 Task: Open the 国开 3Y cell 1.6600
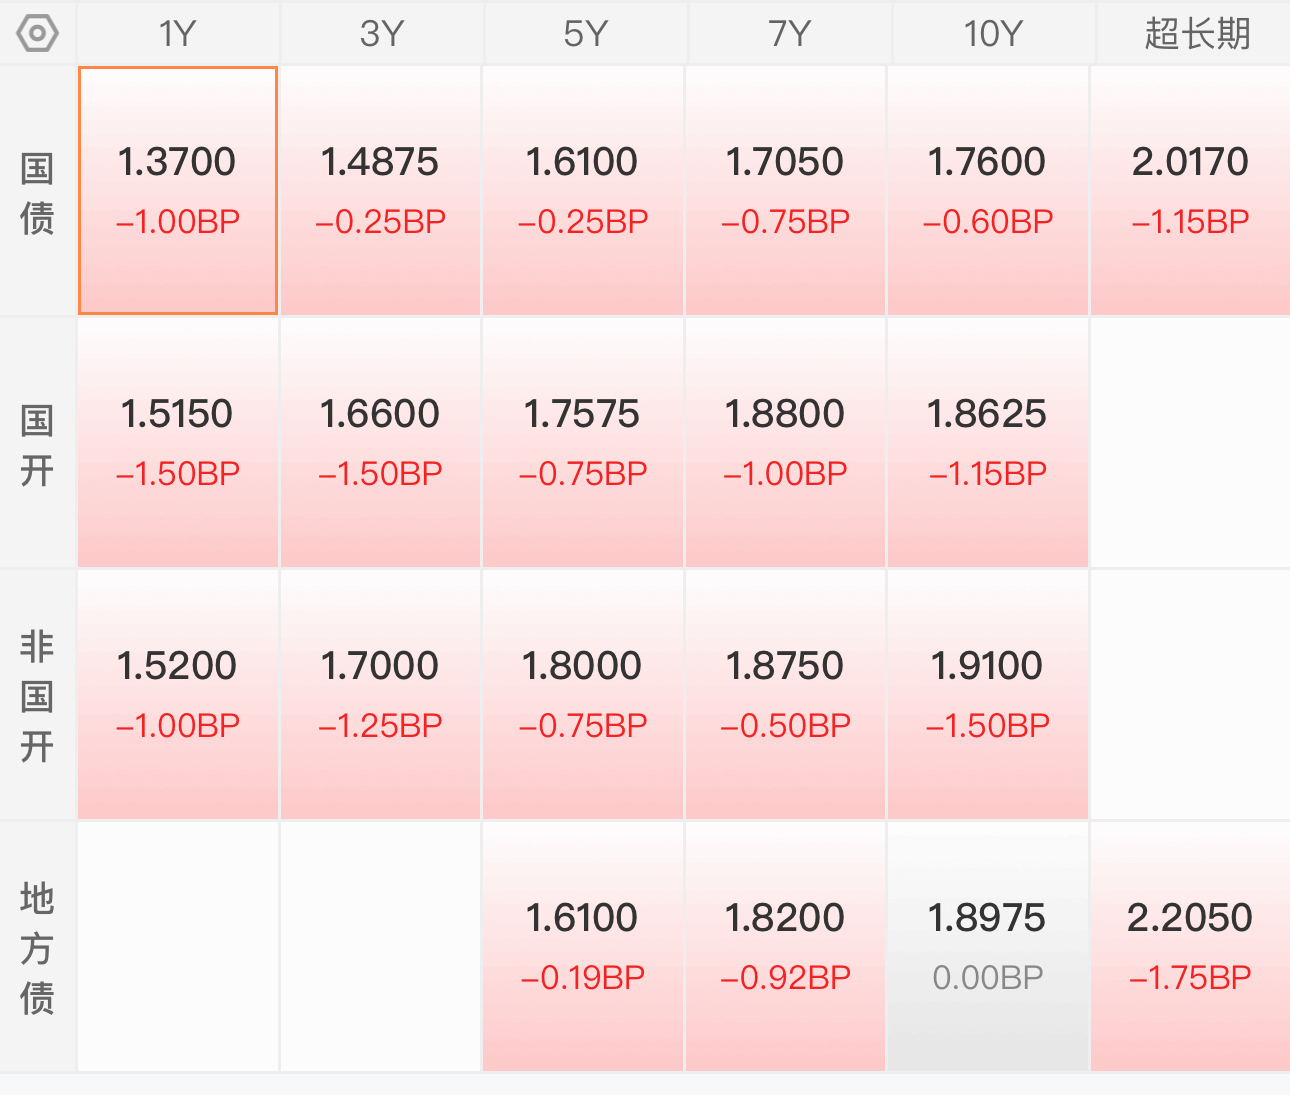(x=380, y=443)
